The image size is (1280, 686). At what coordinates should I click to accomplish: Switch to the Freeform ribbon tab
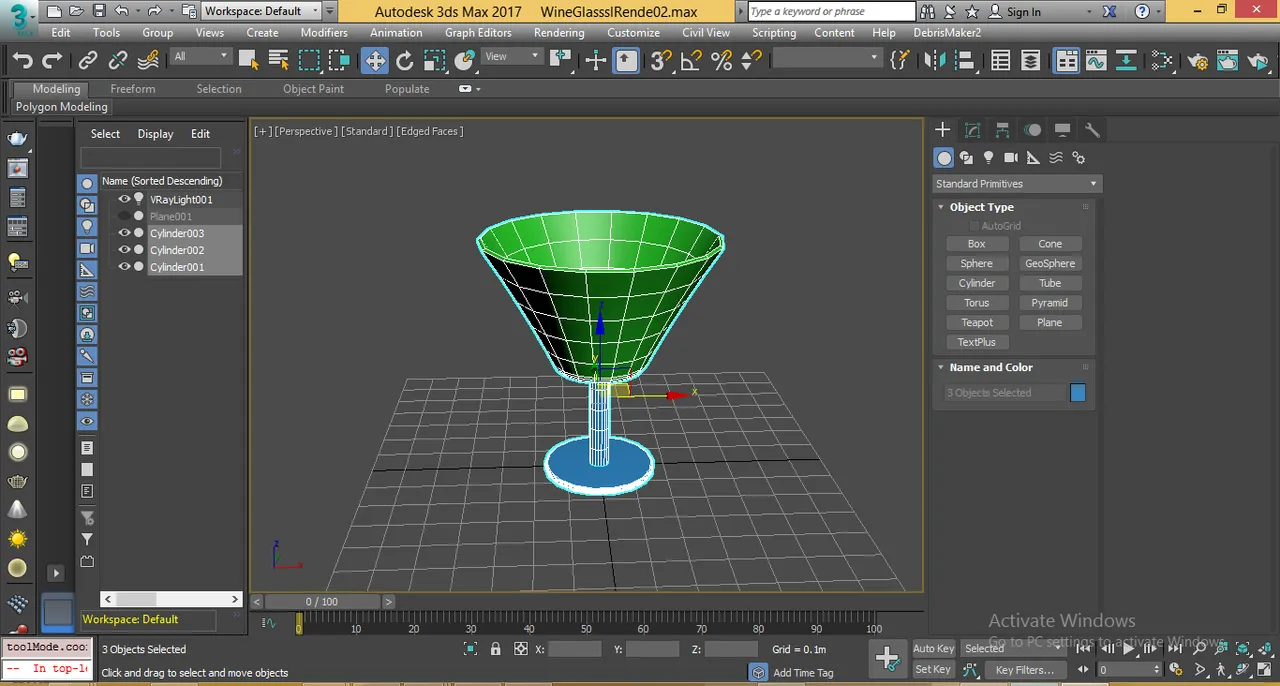[133, 89]
